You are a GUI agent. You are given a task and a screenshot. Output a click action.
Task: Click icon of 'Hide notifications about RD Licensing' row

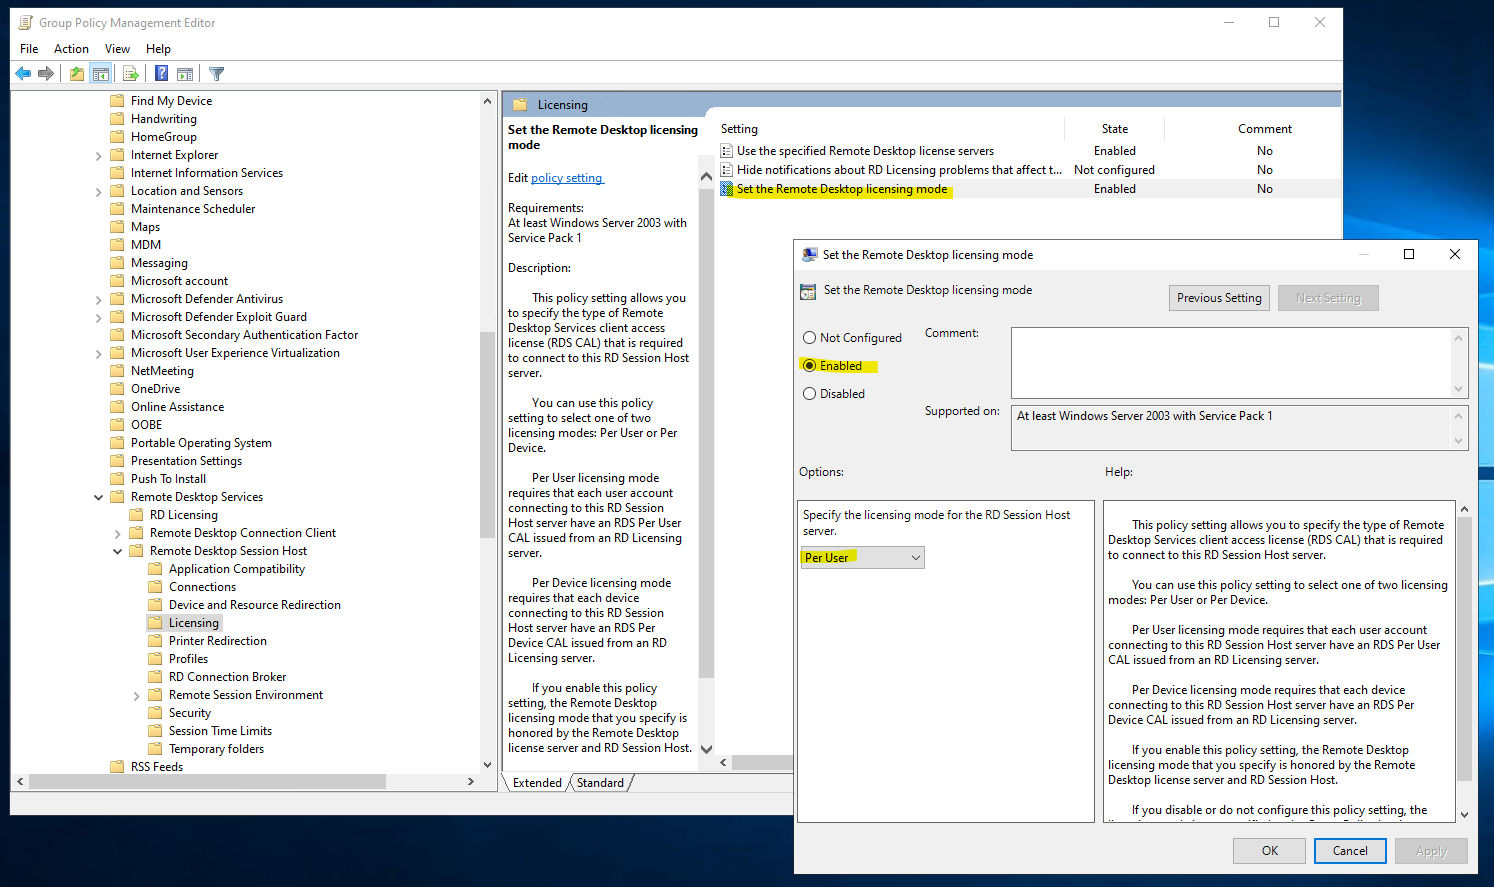coord(727,170)
